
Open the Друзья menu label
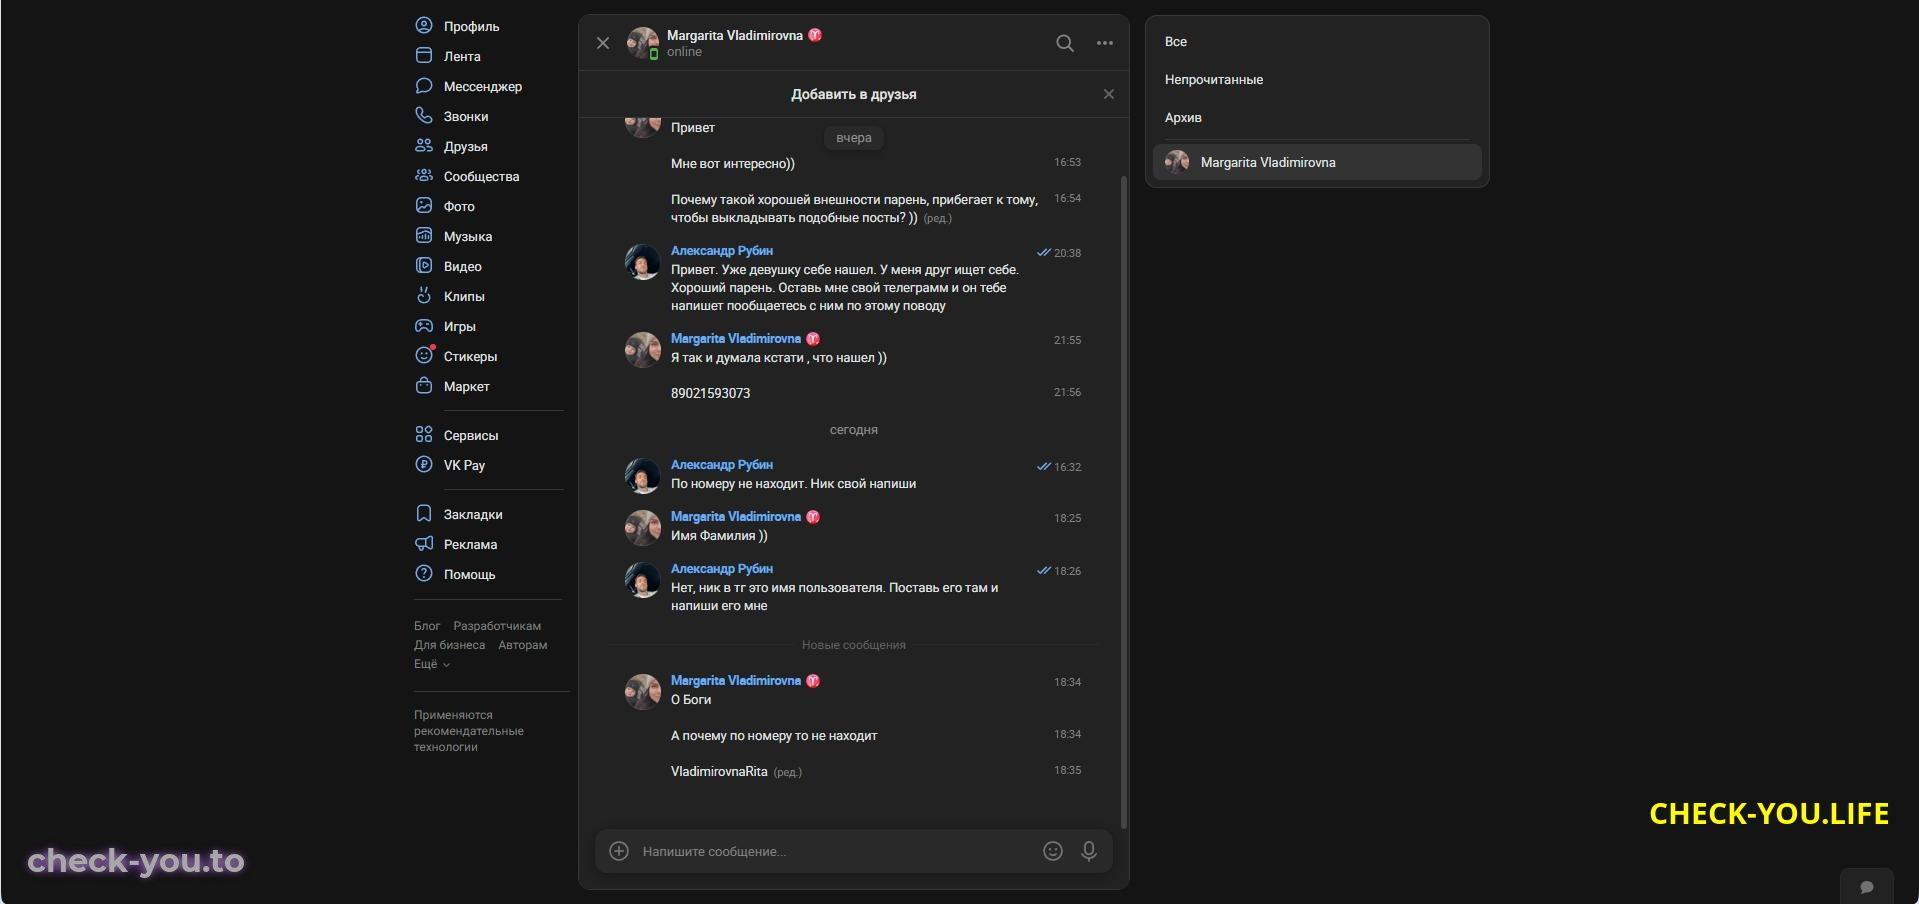466,147
